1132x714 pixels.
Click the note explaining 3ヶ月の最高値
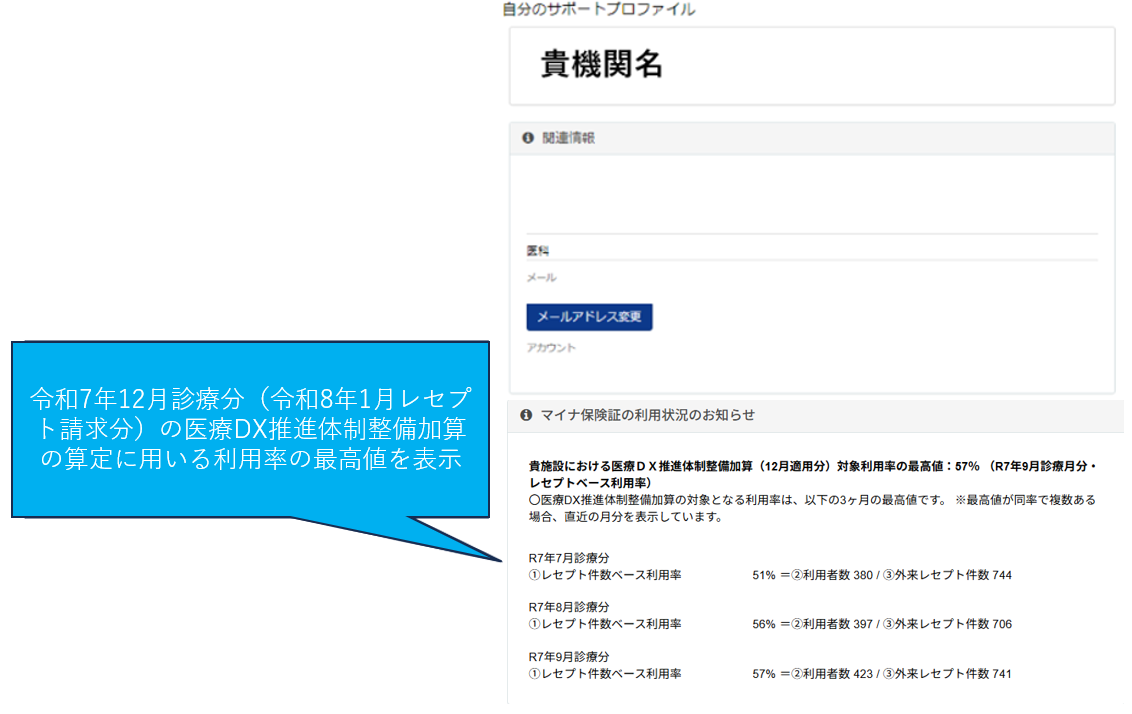tap(812, 509)
